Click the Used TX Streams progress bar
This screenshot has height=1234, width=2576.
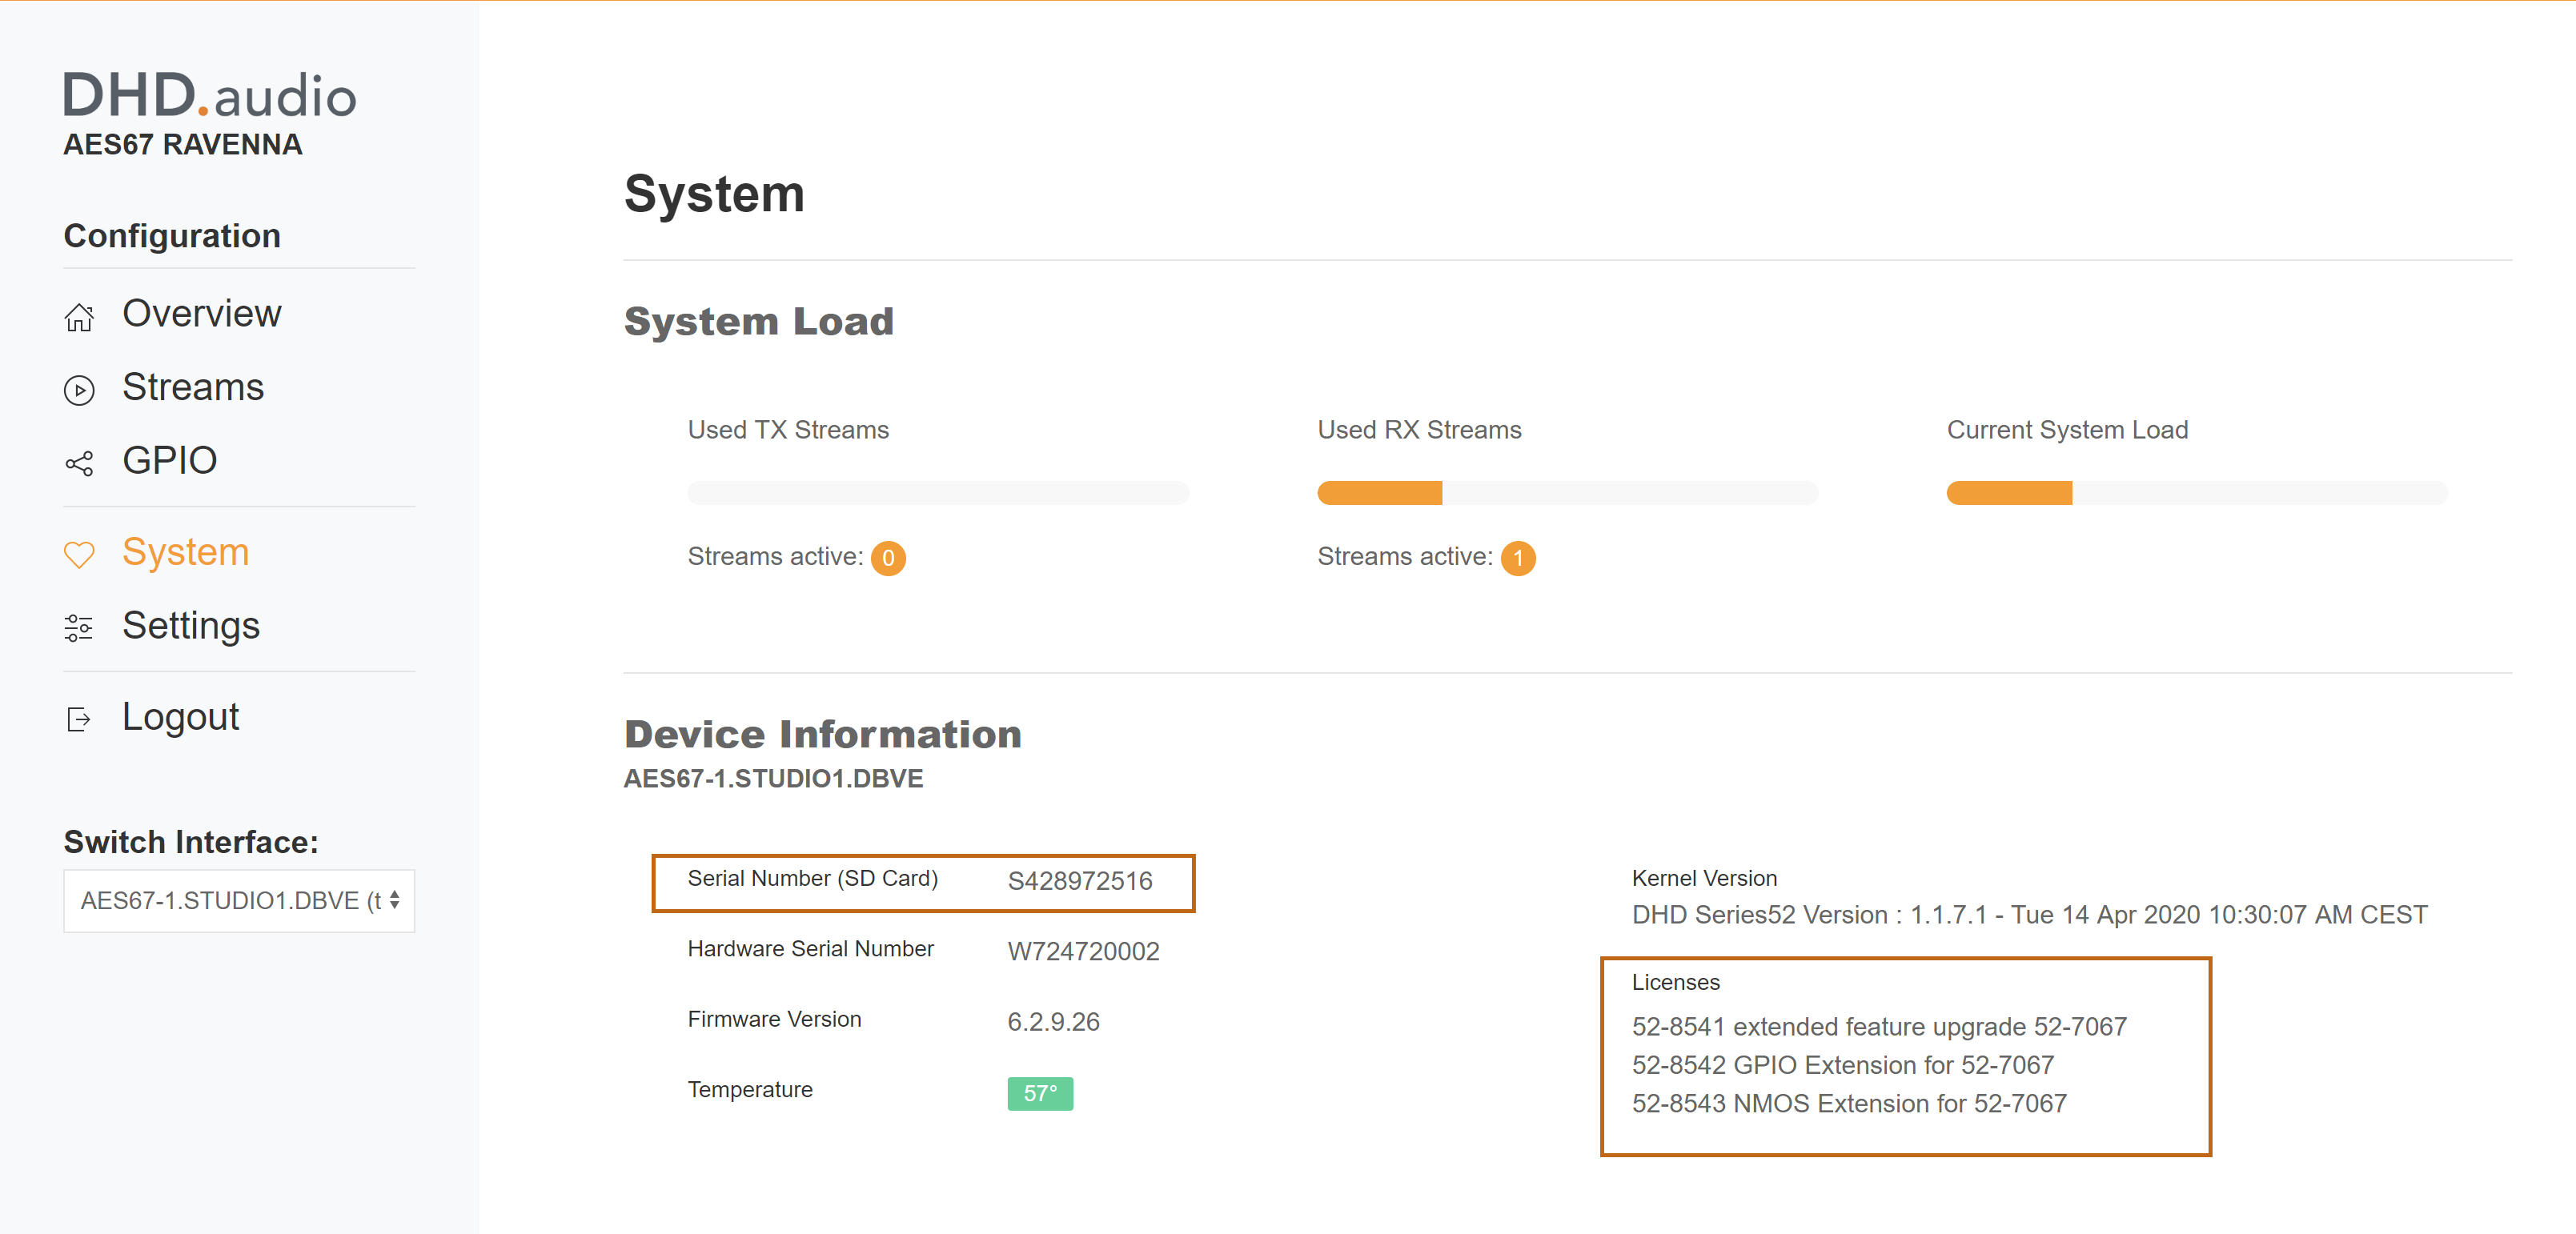click(938, 493)
